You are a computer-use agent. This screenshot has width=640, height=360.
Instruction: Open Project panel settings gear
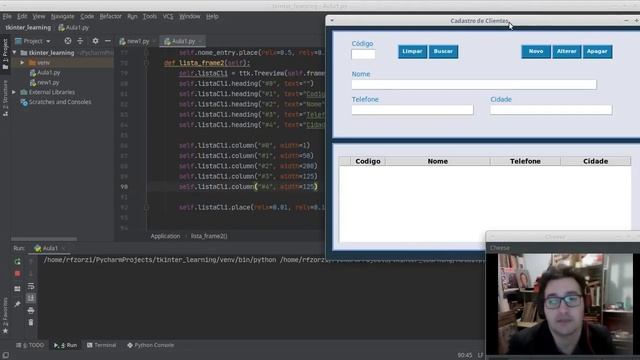click(95, 41)
